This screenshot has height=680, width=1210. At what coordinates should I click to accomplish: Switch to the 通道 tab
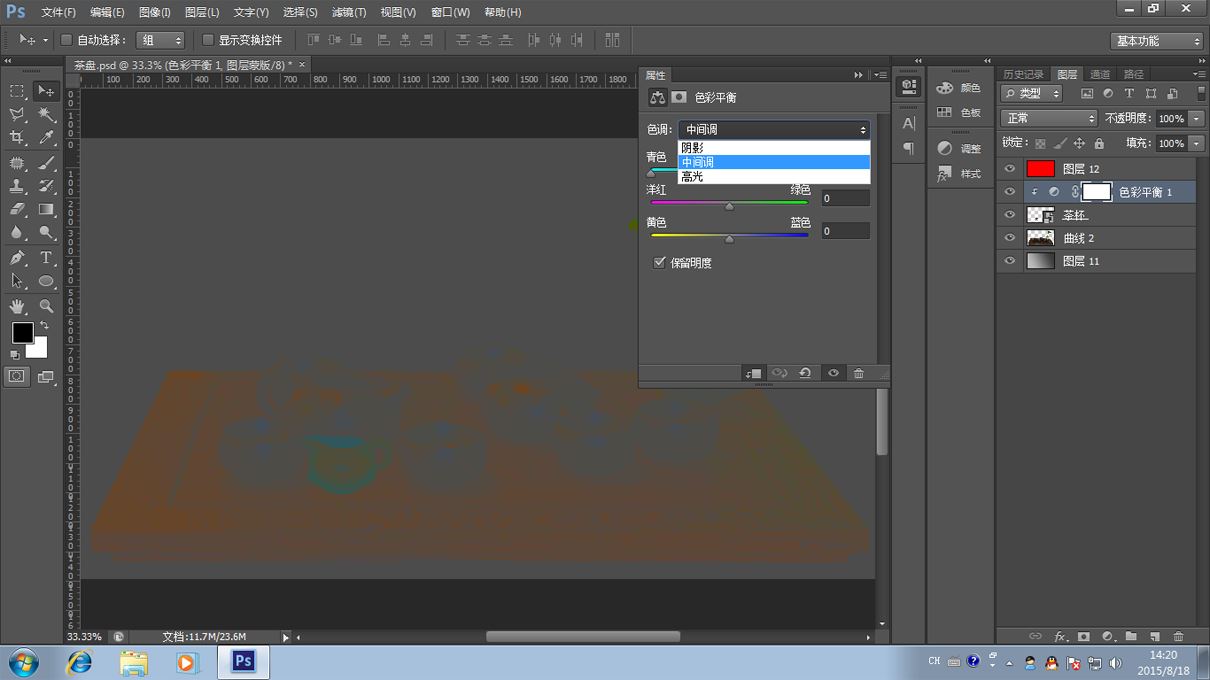[x=1099, y=74]
